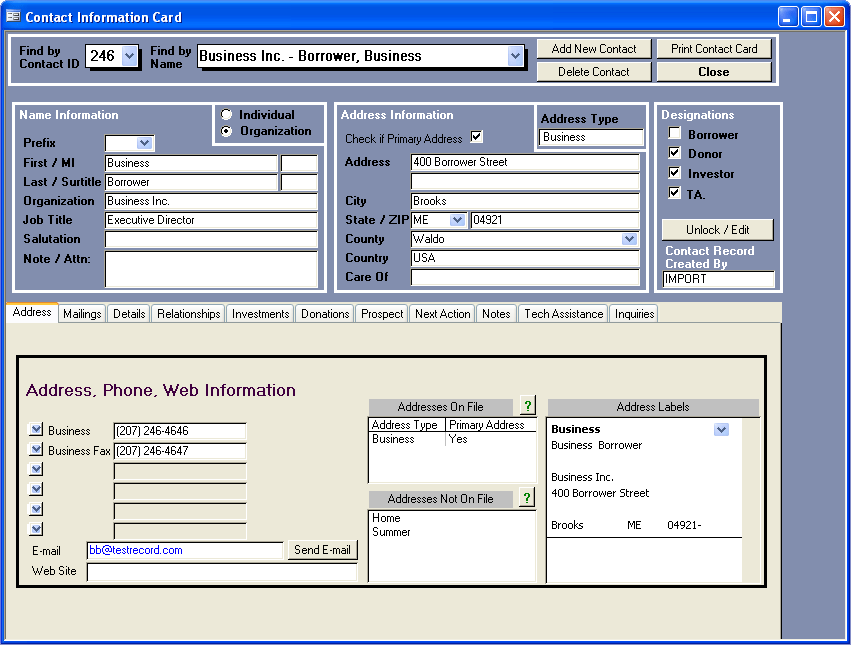Select the Individual radio button
851x645 pixels.
[x=227, y=115]
